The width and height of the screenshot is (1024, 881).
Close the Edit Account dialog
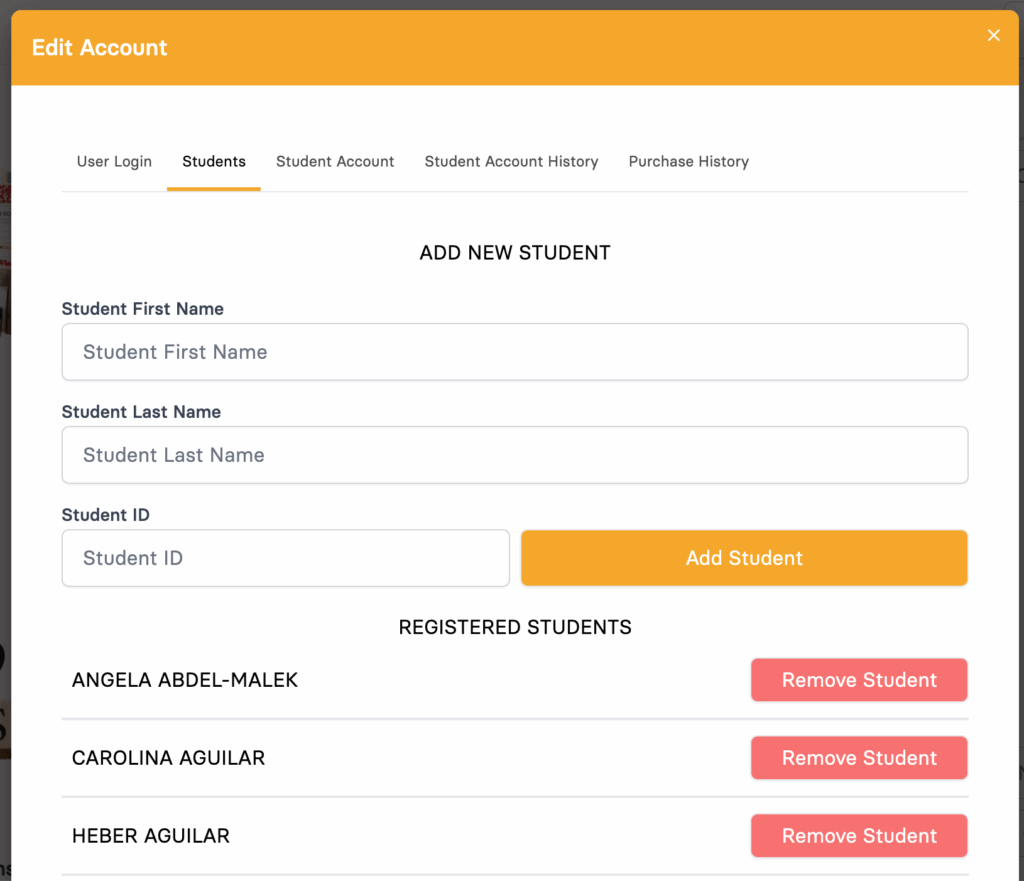(993, 36)
